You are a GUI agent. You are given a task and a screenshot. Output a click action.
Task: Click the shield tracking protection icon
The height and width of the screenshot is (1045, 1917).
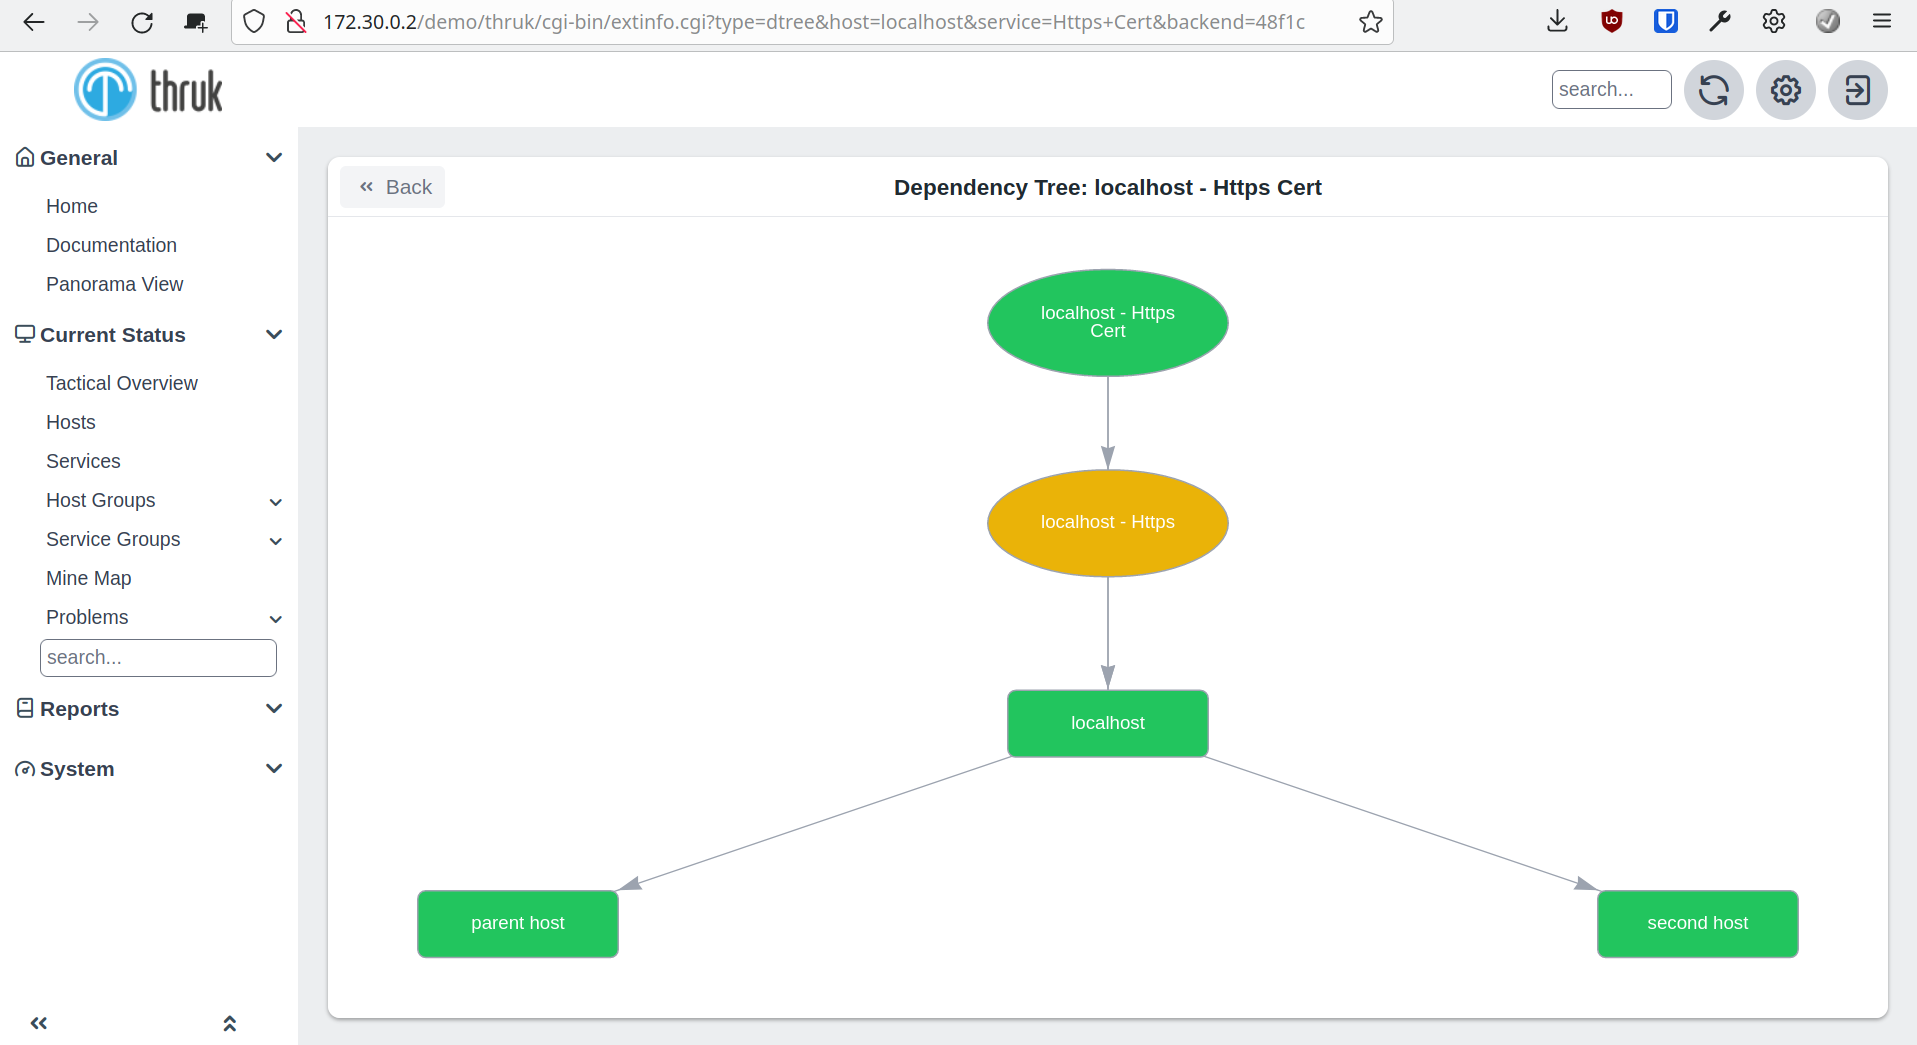[254, 22]
